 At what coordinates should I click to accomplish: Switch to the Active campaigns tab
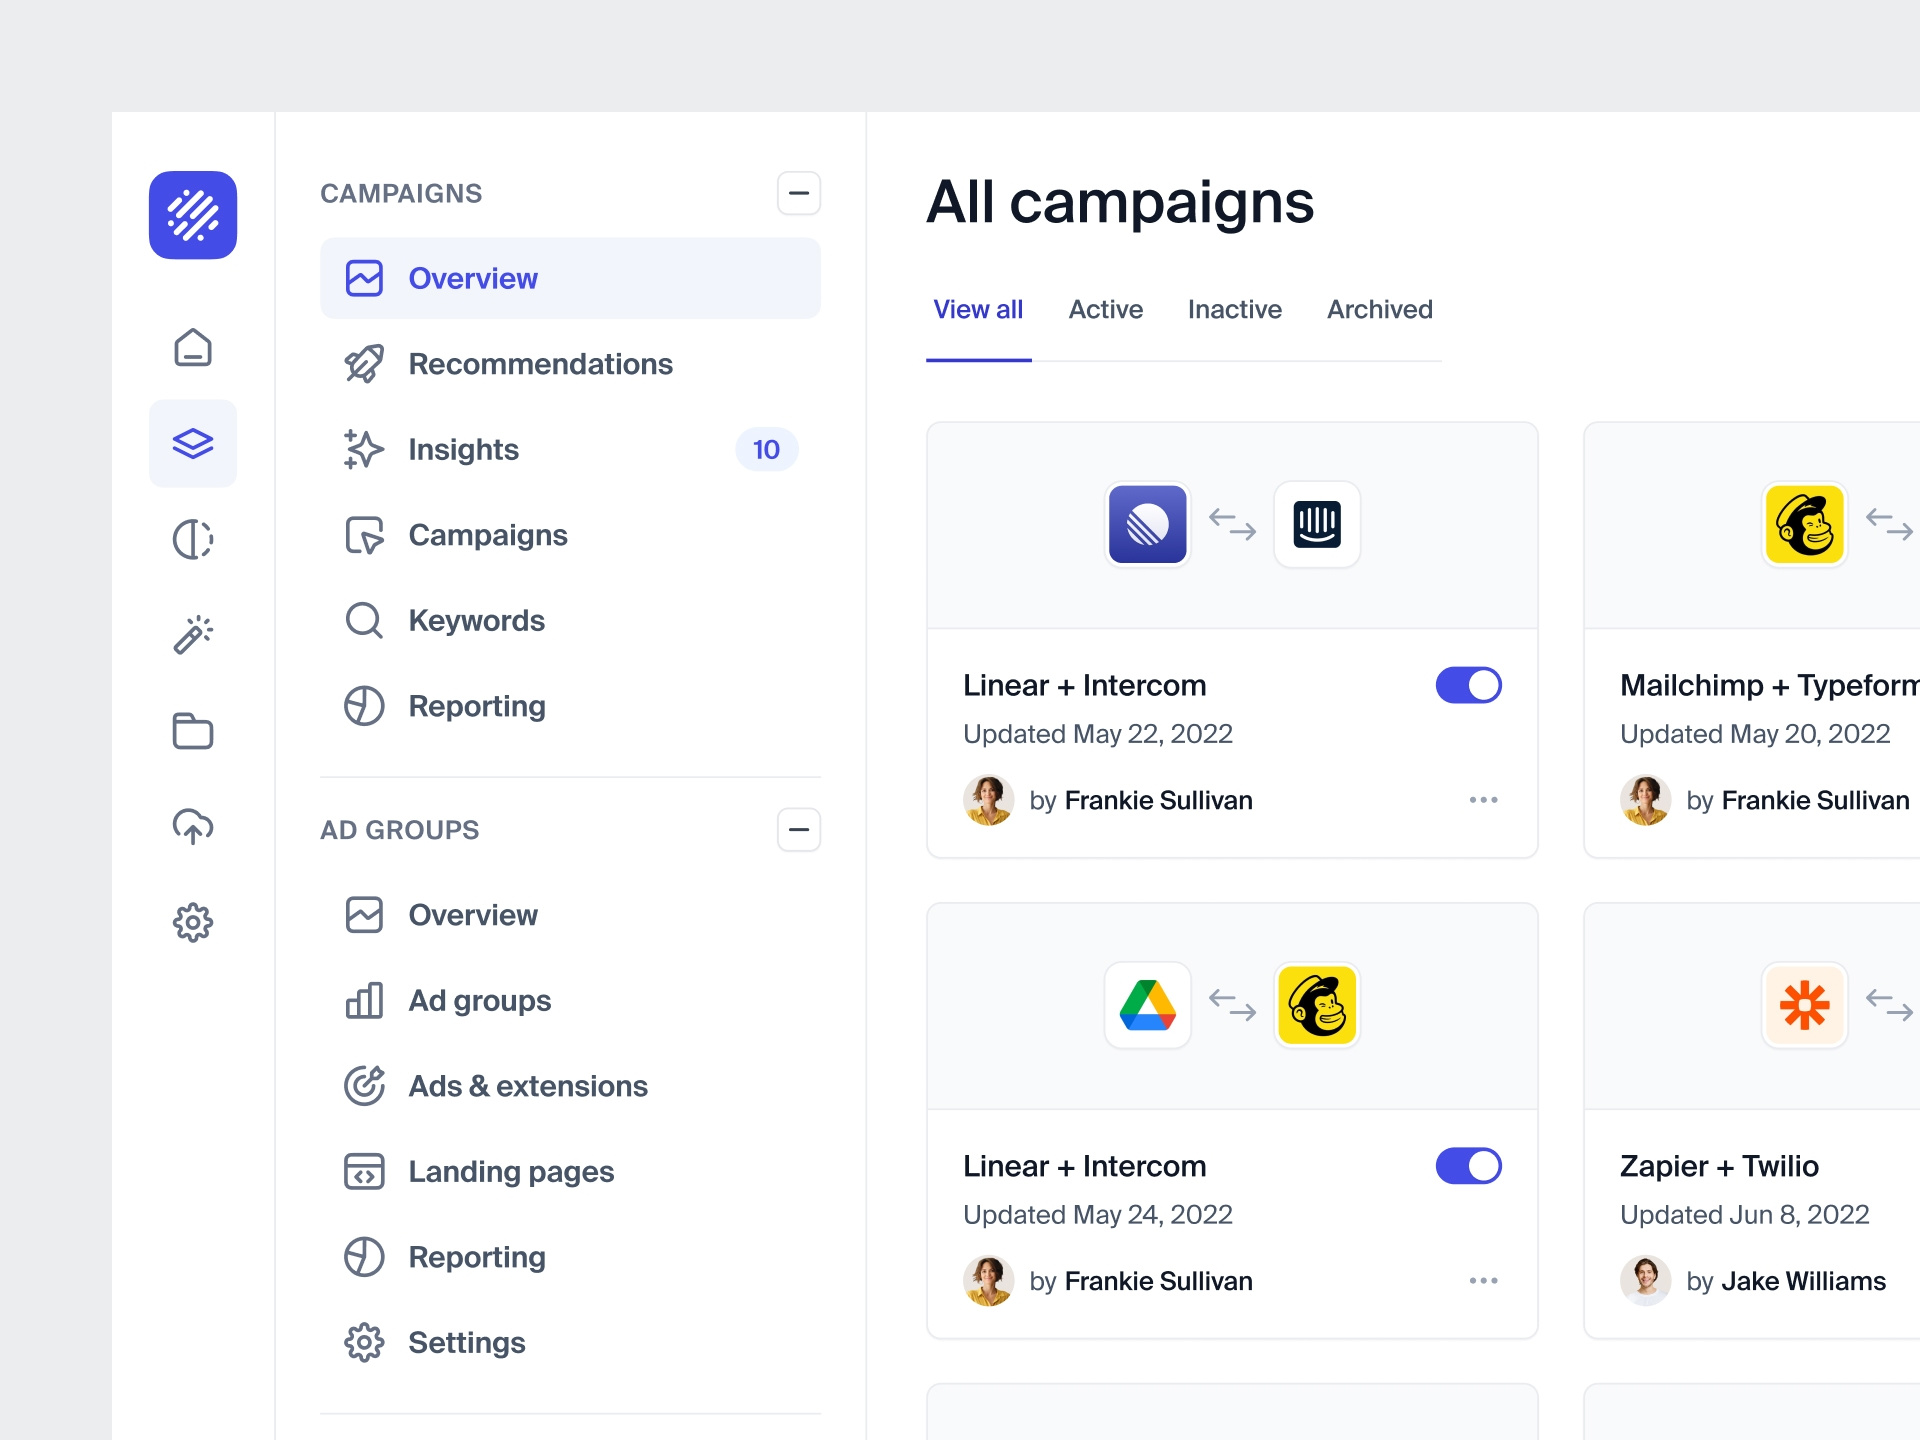coord(1105,309)
